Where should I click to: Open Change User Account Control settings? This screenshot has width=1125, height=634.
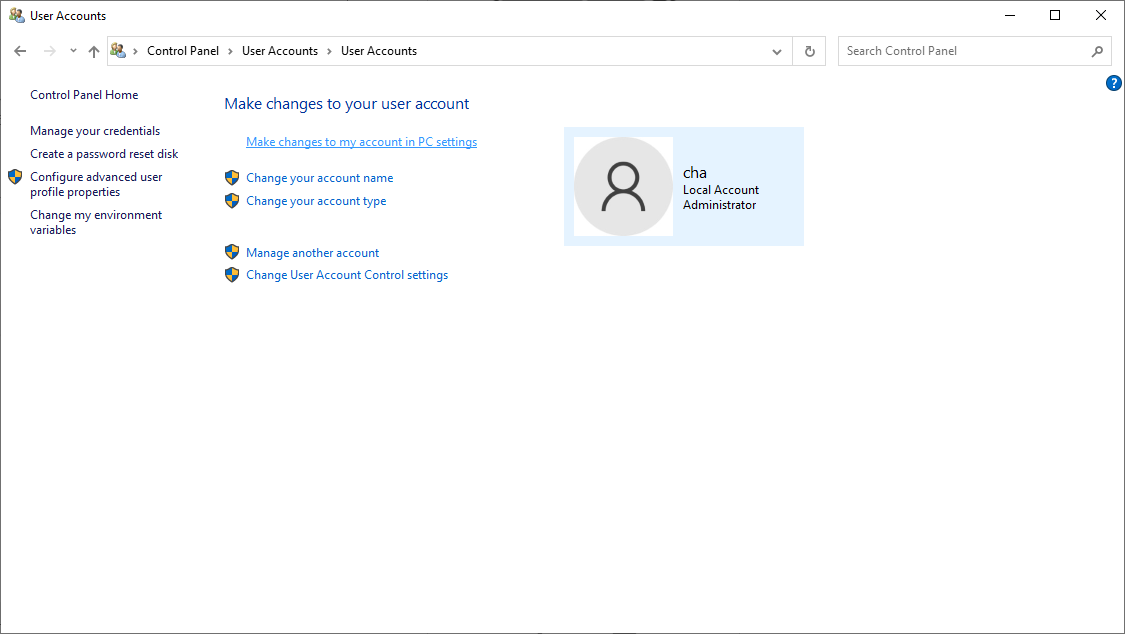pyautogui.click(x=347, y=275)
